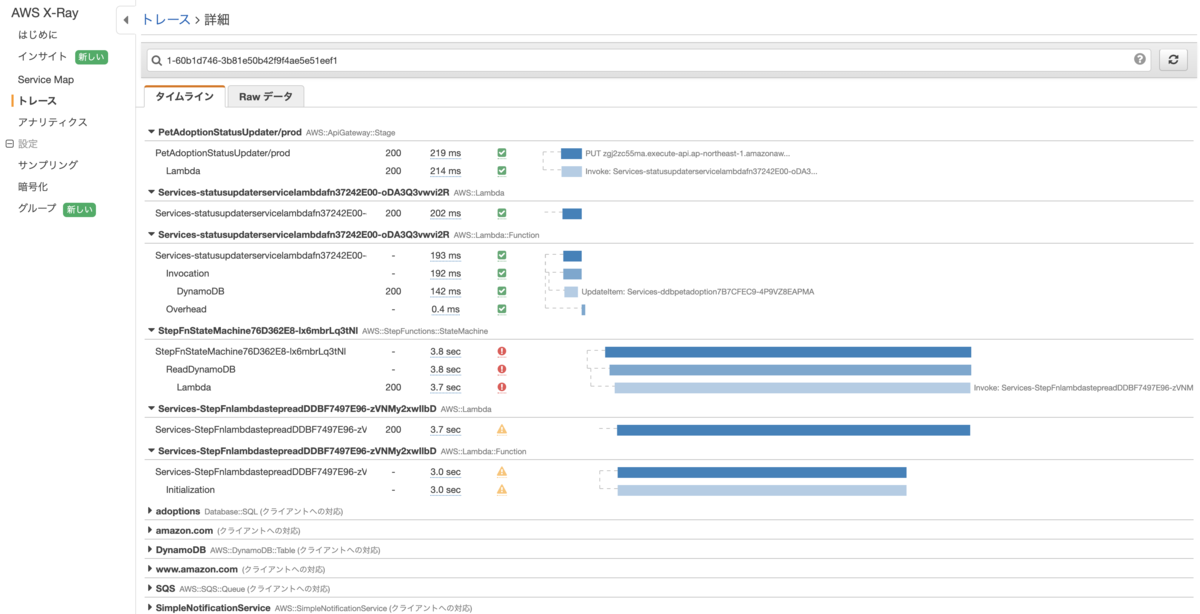
Task: Click the refresh icon button
Action: pos(1173,60)
